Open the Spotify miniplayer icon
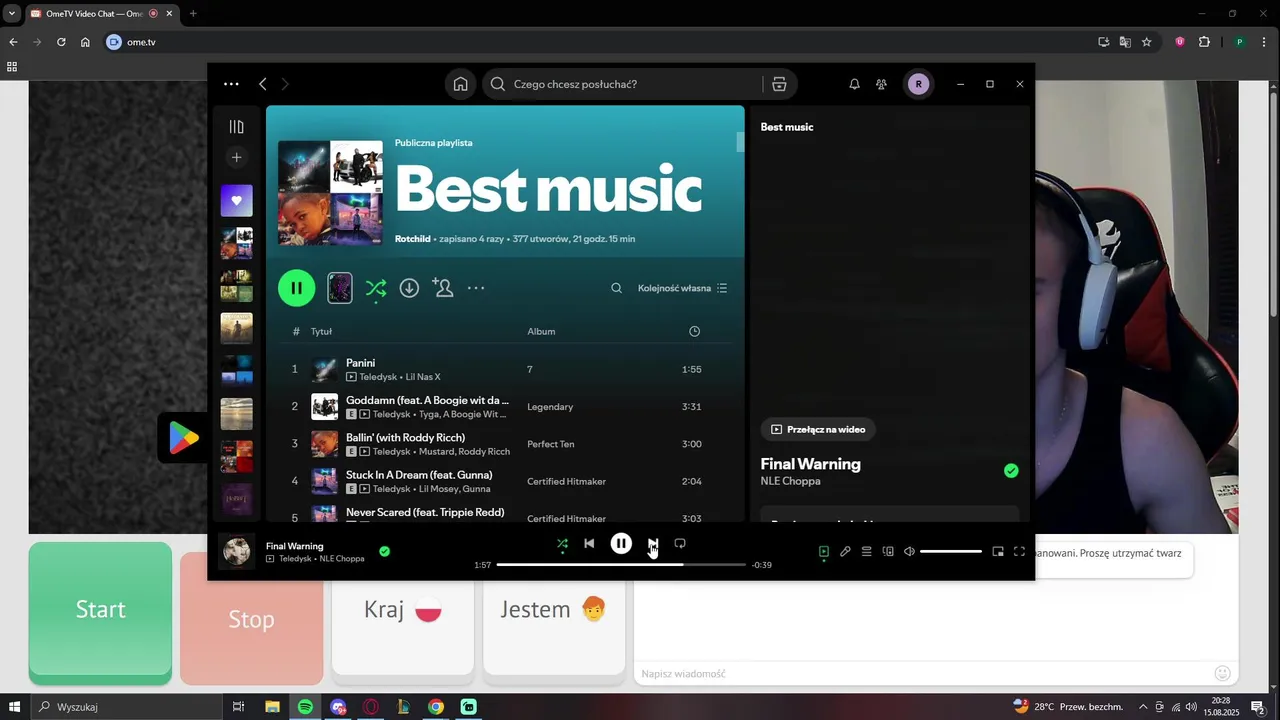The height and width of the screenshot is (720, 1280). click(x=998, y=551)
